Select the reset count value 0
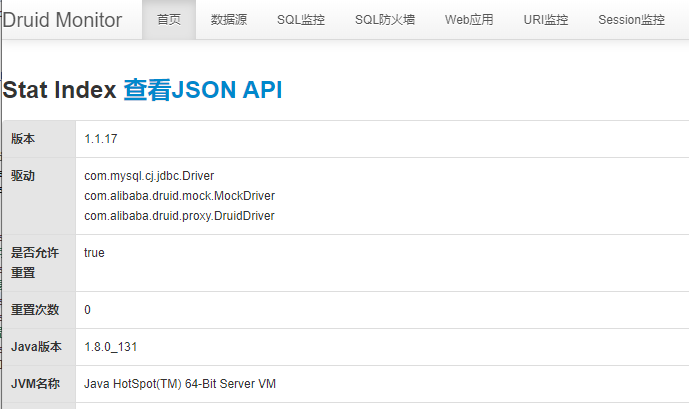The height and width of the screenshot is (409, 689). [87, 310]
